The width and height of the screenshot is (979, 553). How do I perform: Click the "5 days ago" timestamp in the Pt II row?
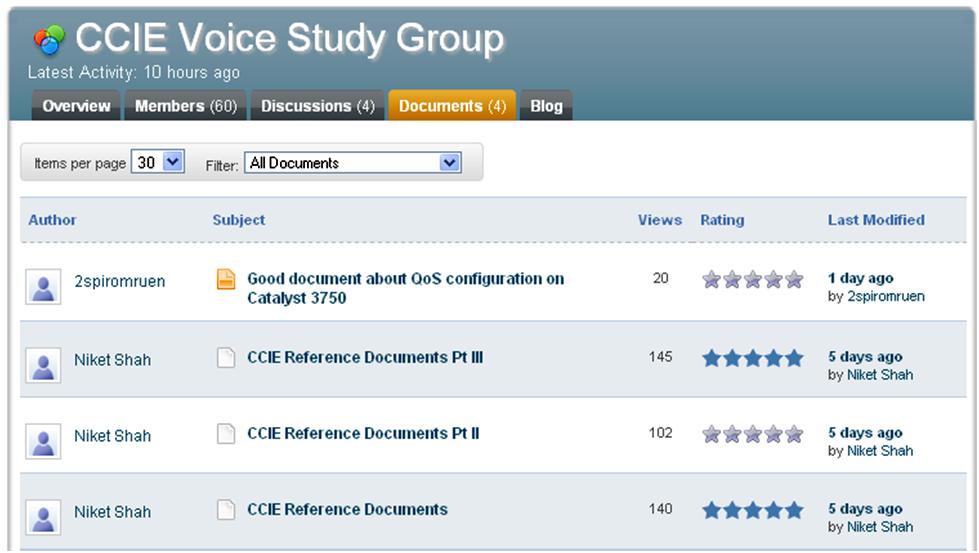coord(865,433)
